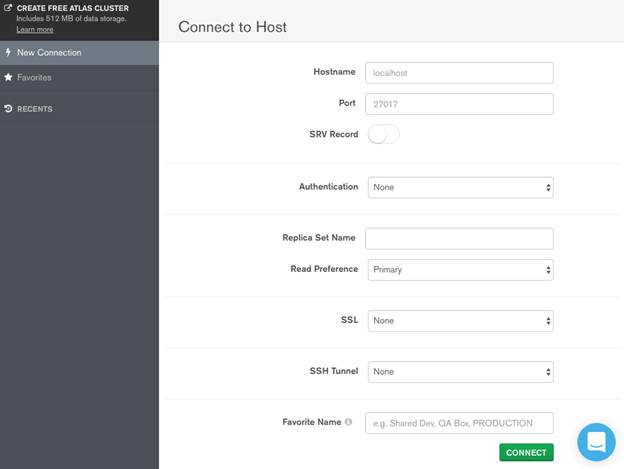Focus the Port input field

pyautogui.click(x=460, y=104)
